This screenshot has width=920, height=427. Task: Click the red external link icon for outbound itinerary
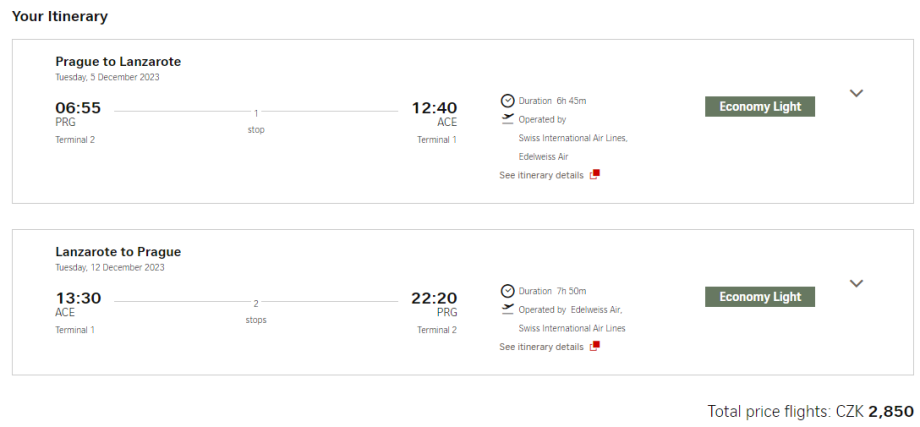pos(594,175)
